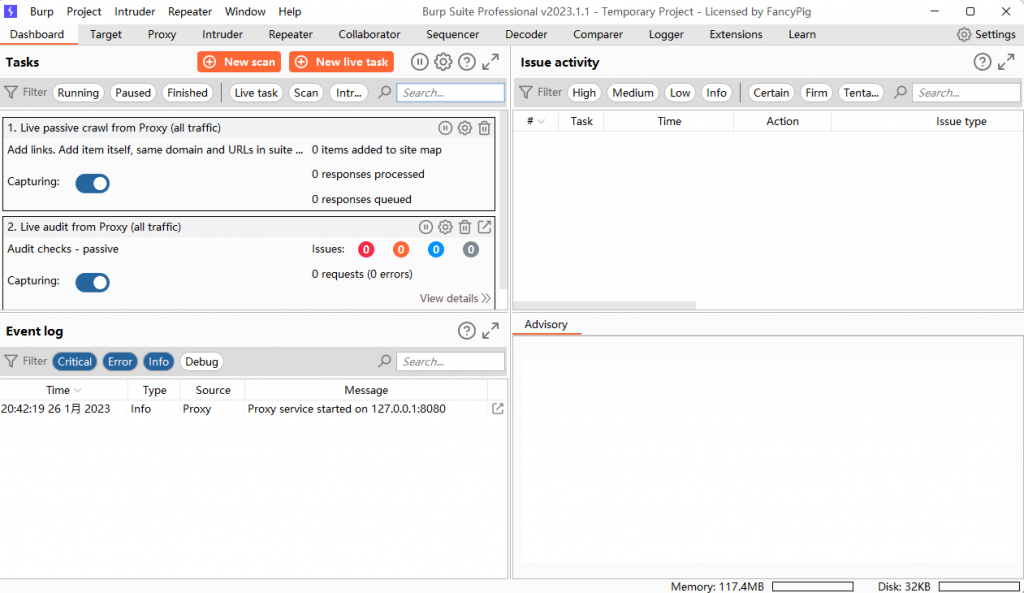Expand the Tasks panel to full size
The height and width of the screenshot is (593, 1024).
coord(490,62)
